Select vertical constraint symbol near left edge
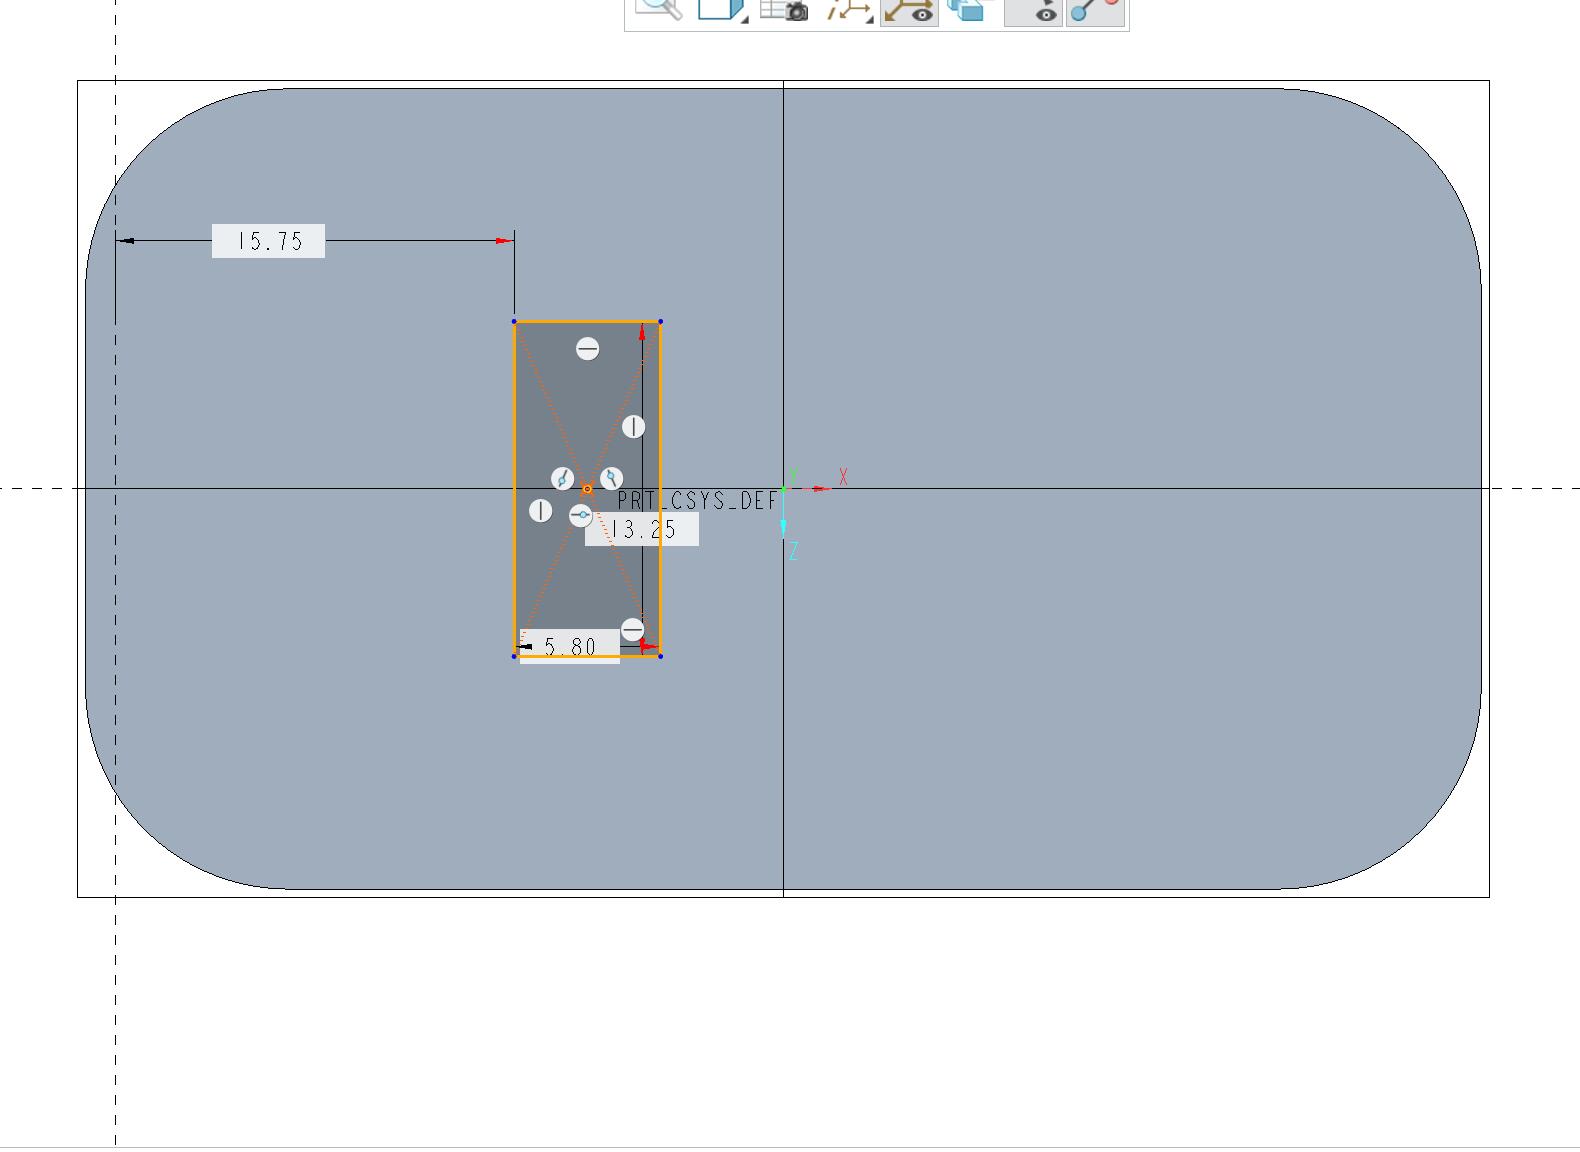Screen dimensions: 1580x1152 541,511
